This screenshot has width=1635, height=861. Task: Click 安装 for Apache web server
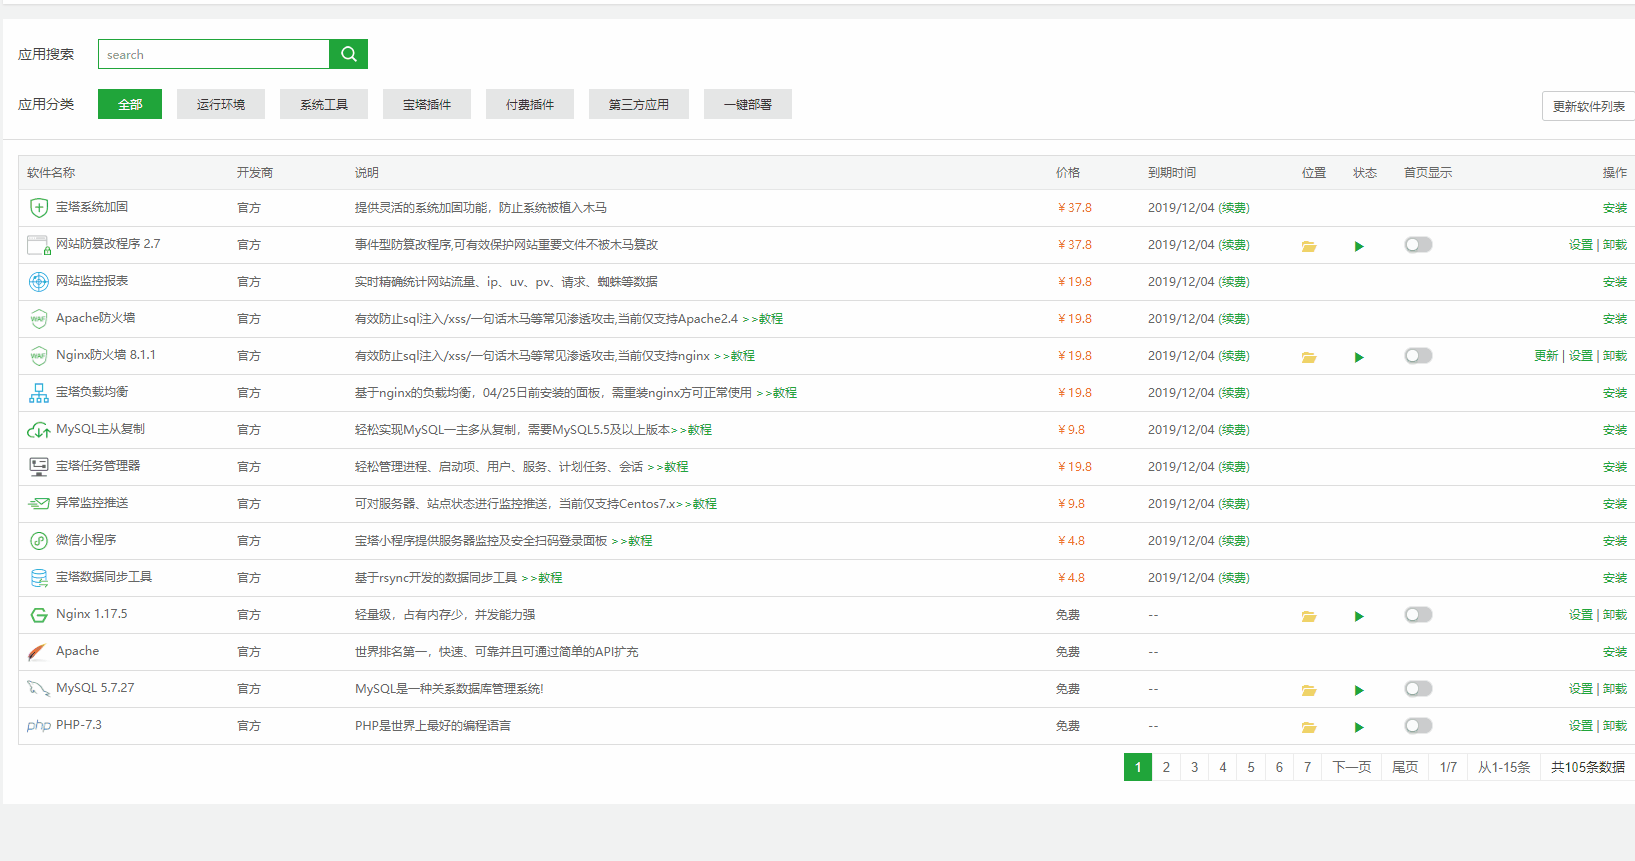[1615, 652]
